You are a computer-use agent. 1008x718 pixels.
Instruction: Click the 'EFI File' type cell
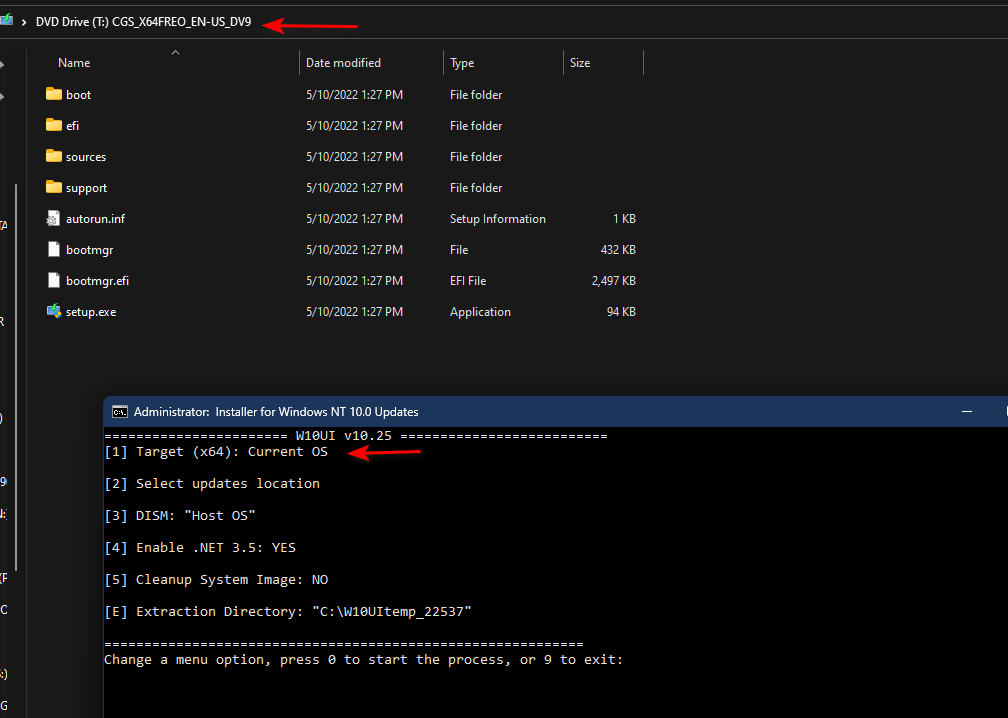point(468,281)
